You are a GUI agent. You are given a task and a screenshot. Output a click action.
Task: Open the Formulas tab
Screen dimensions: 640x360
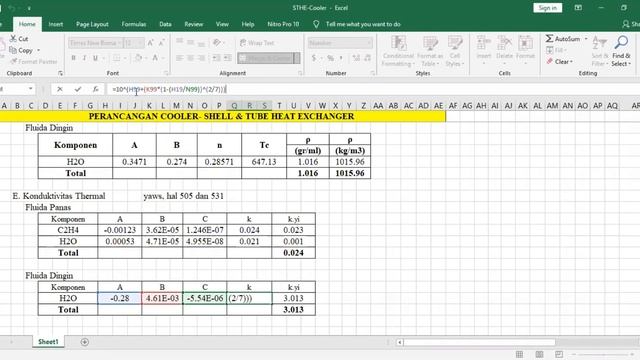pos(133,24)
